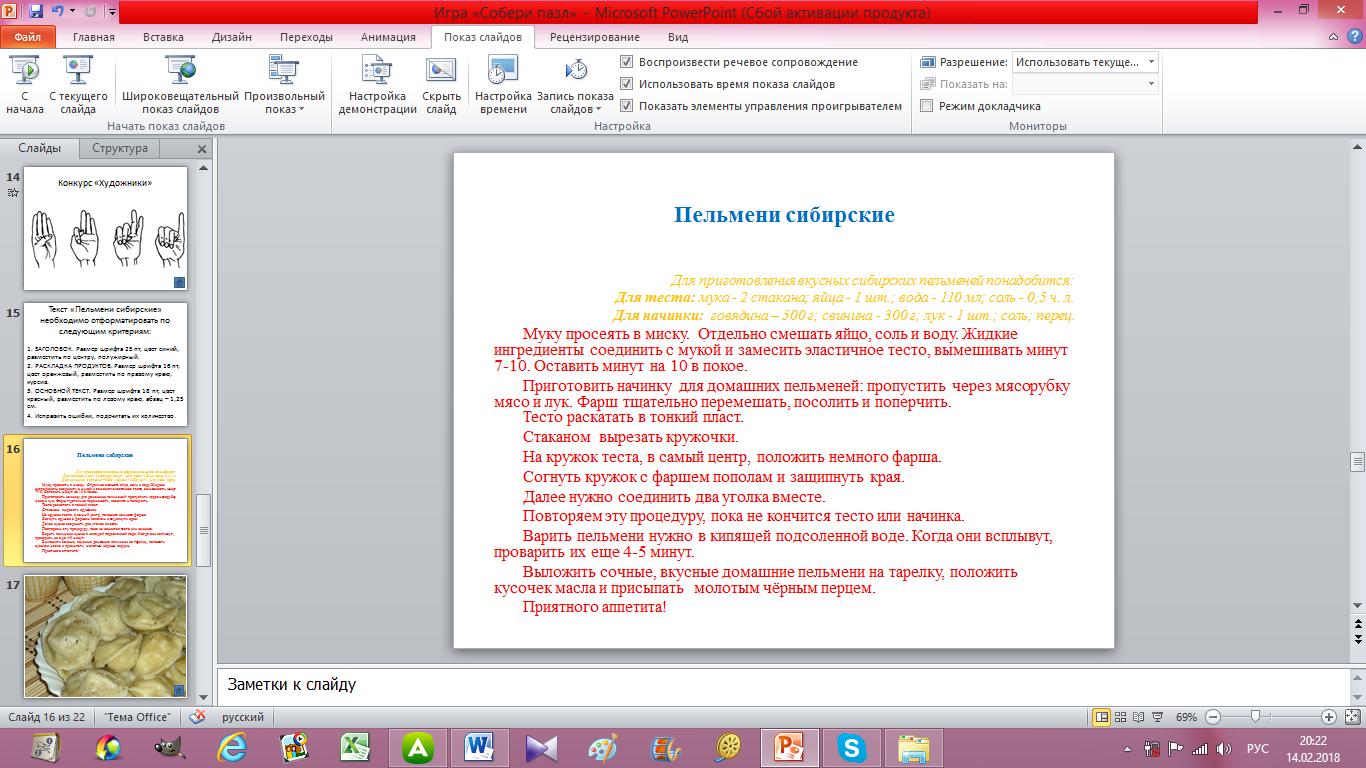Zoom in with plus button
This screenshot has height=768, width=1366.
(1328, 717)
